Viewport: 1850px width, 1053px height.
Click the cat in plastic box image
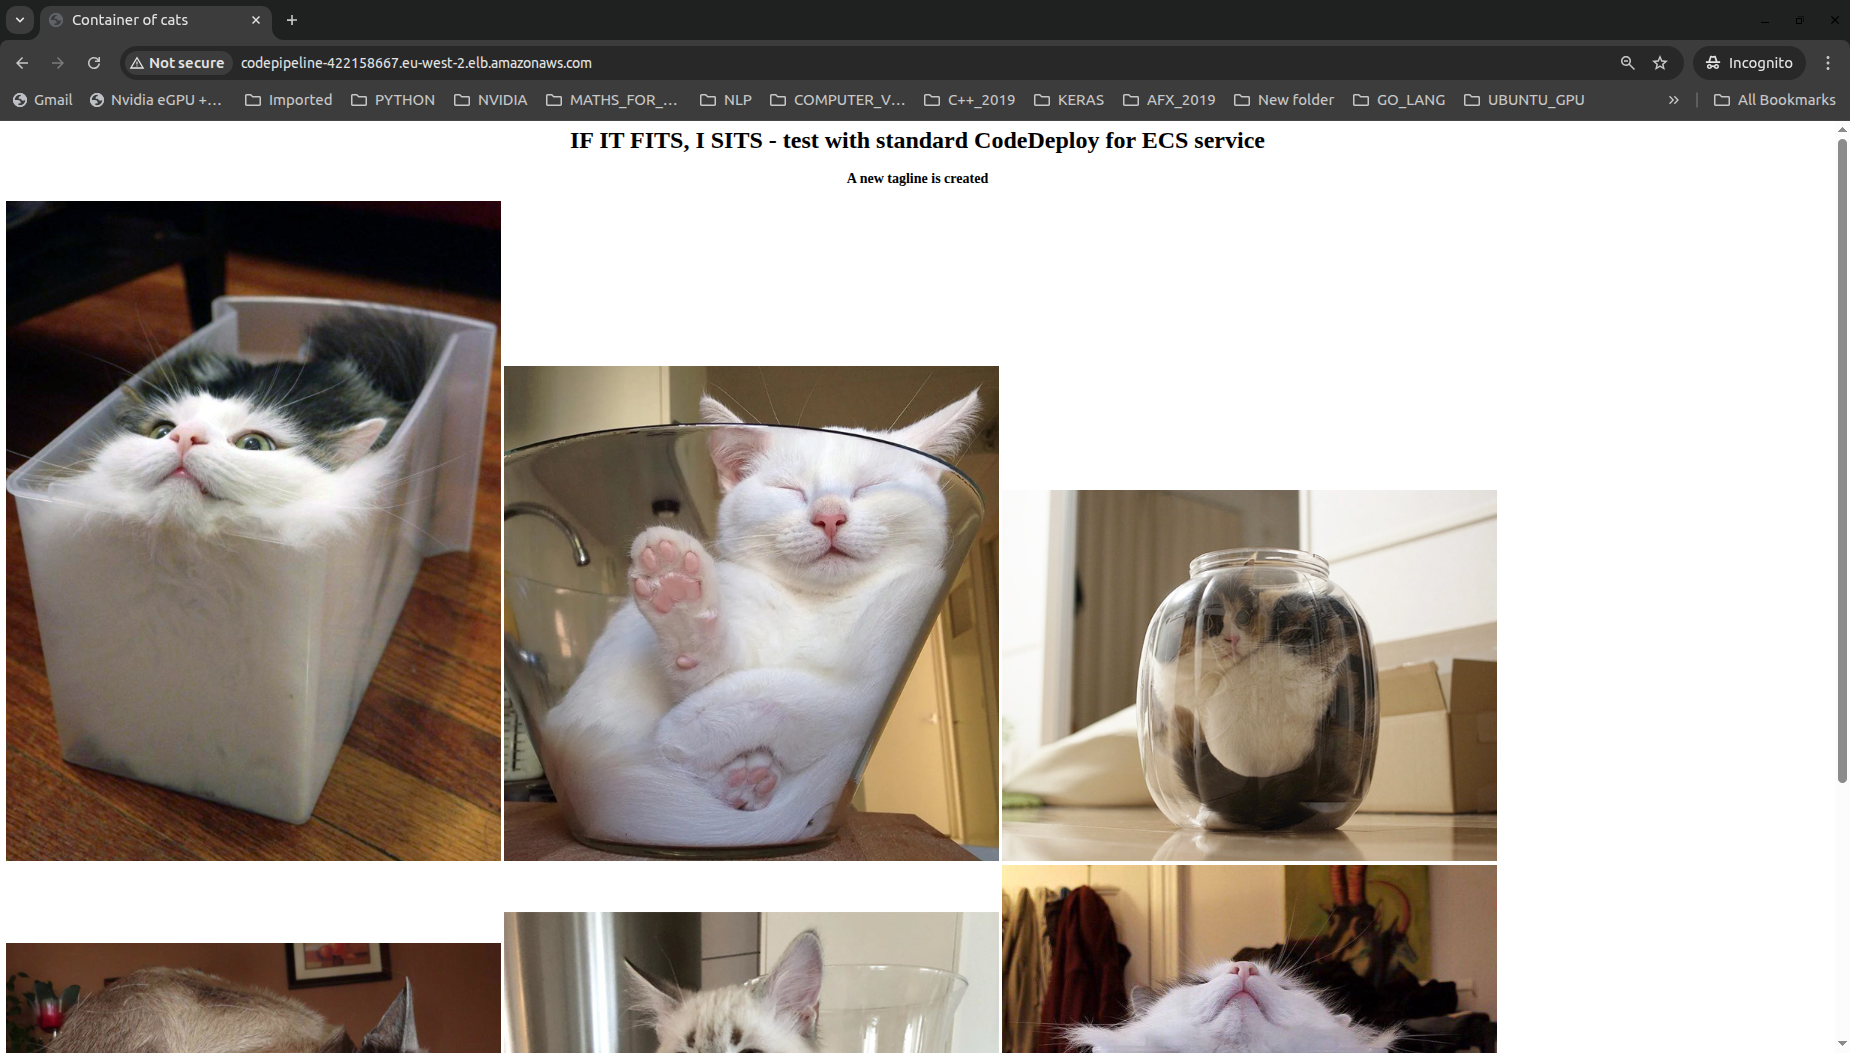253,531
